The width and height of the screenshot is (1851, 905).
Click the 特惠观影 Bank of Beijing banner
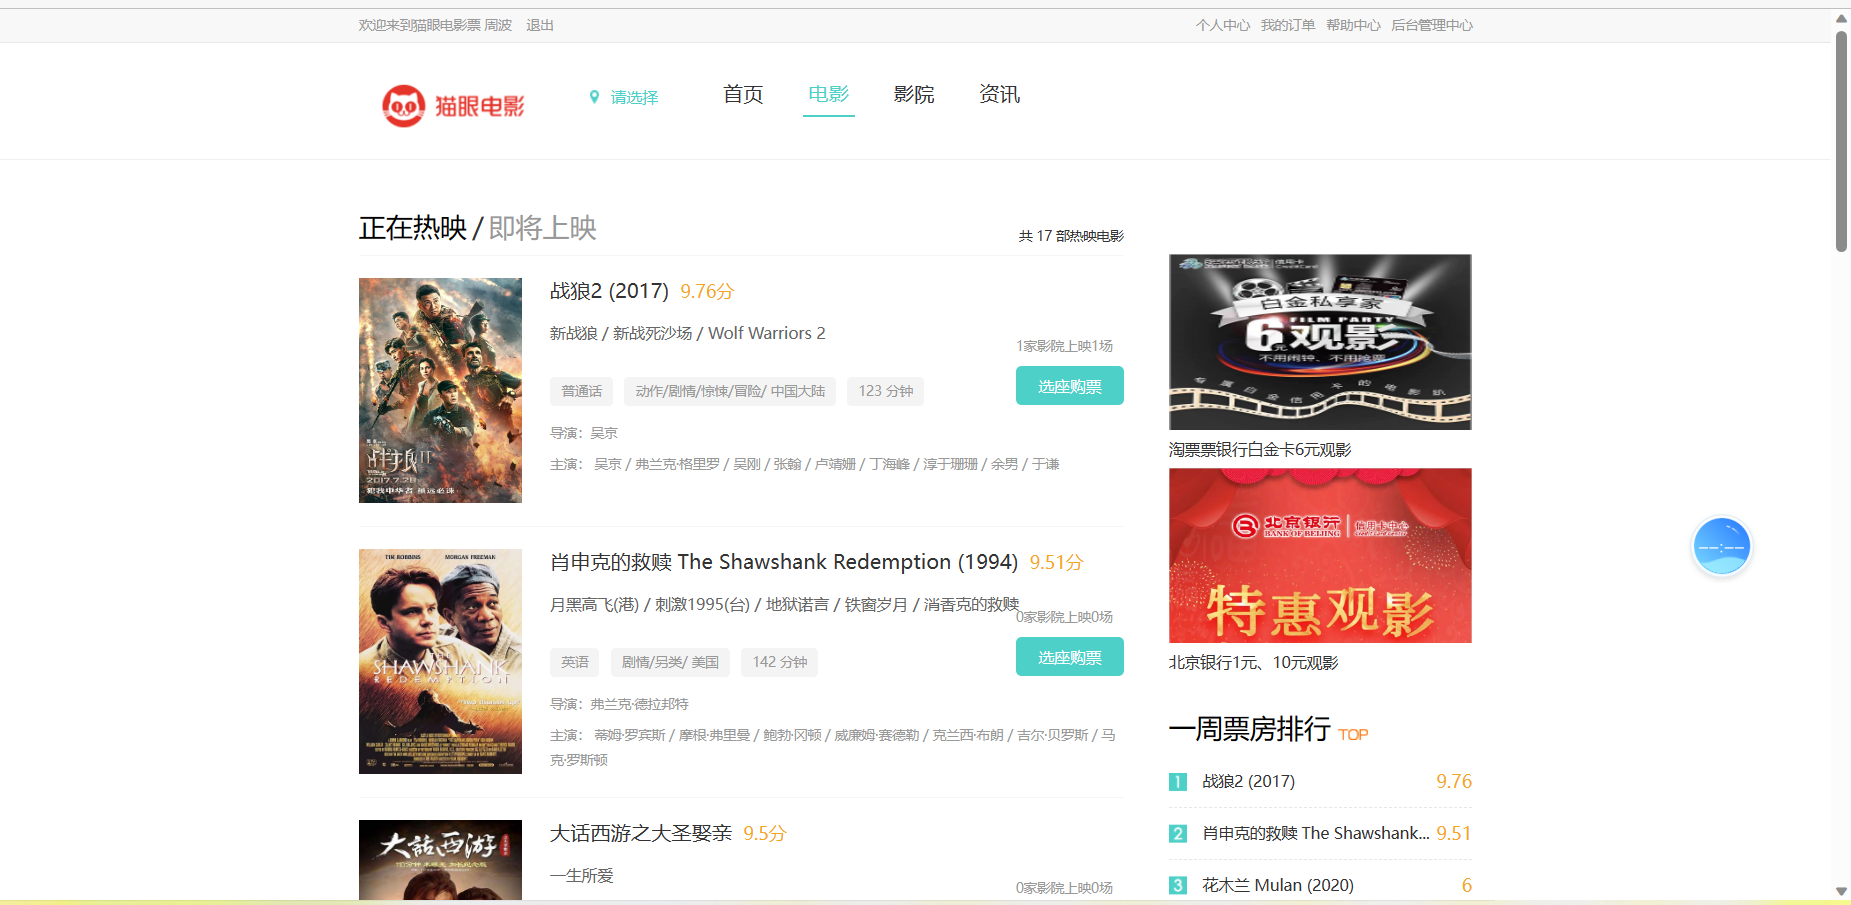pos(1320,555)
